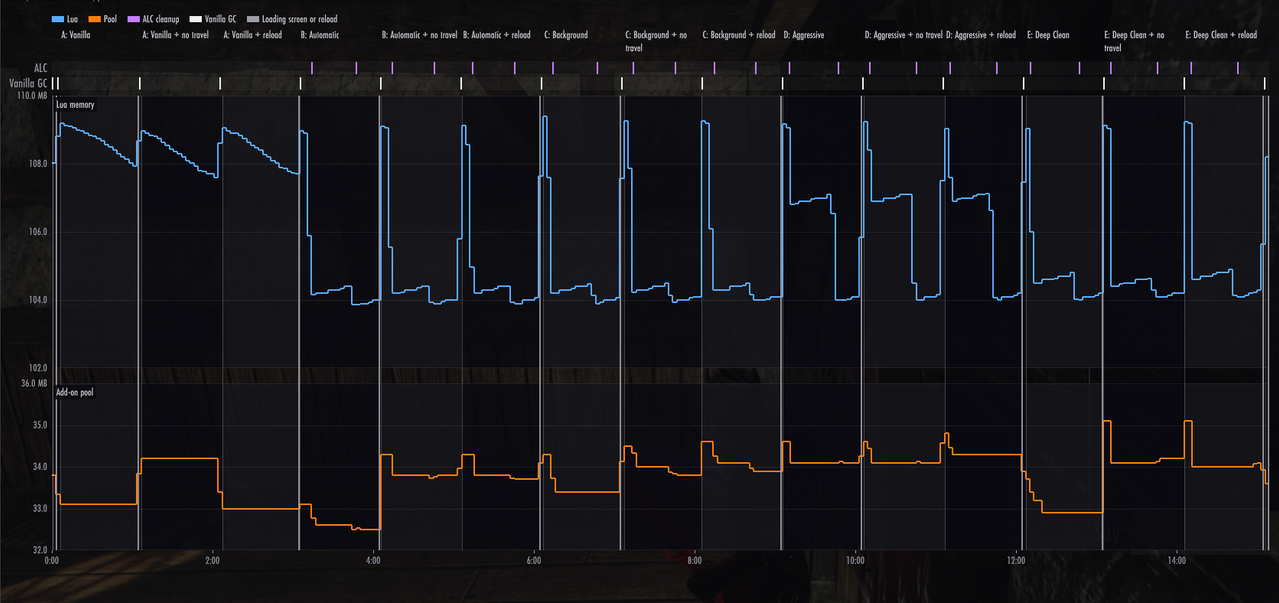Click the blue Lua legend swatch
This screenshot has height=603, width=1279.
pyautogui.click(x=58, y=19)
